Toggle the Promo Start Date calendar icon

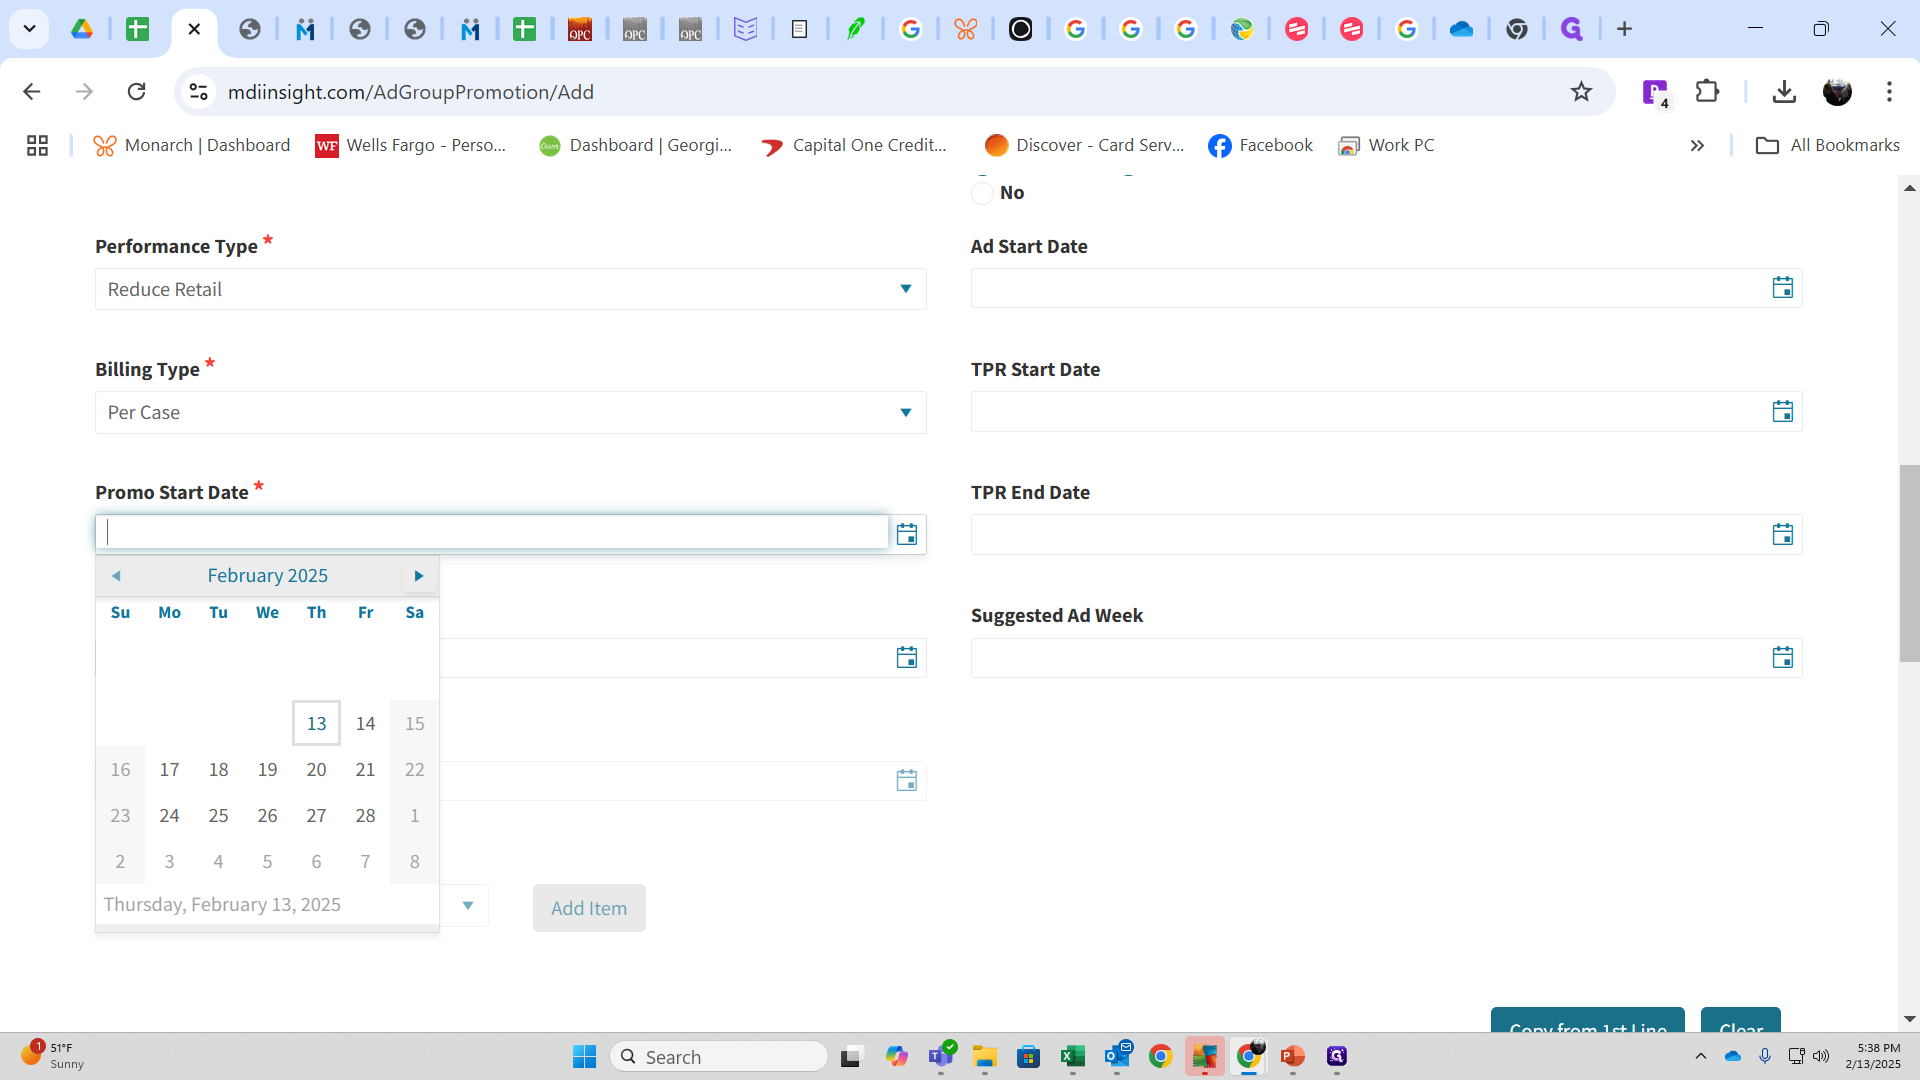pos(906,534)
